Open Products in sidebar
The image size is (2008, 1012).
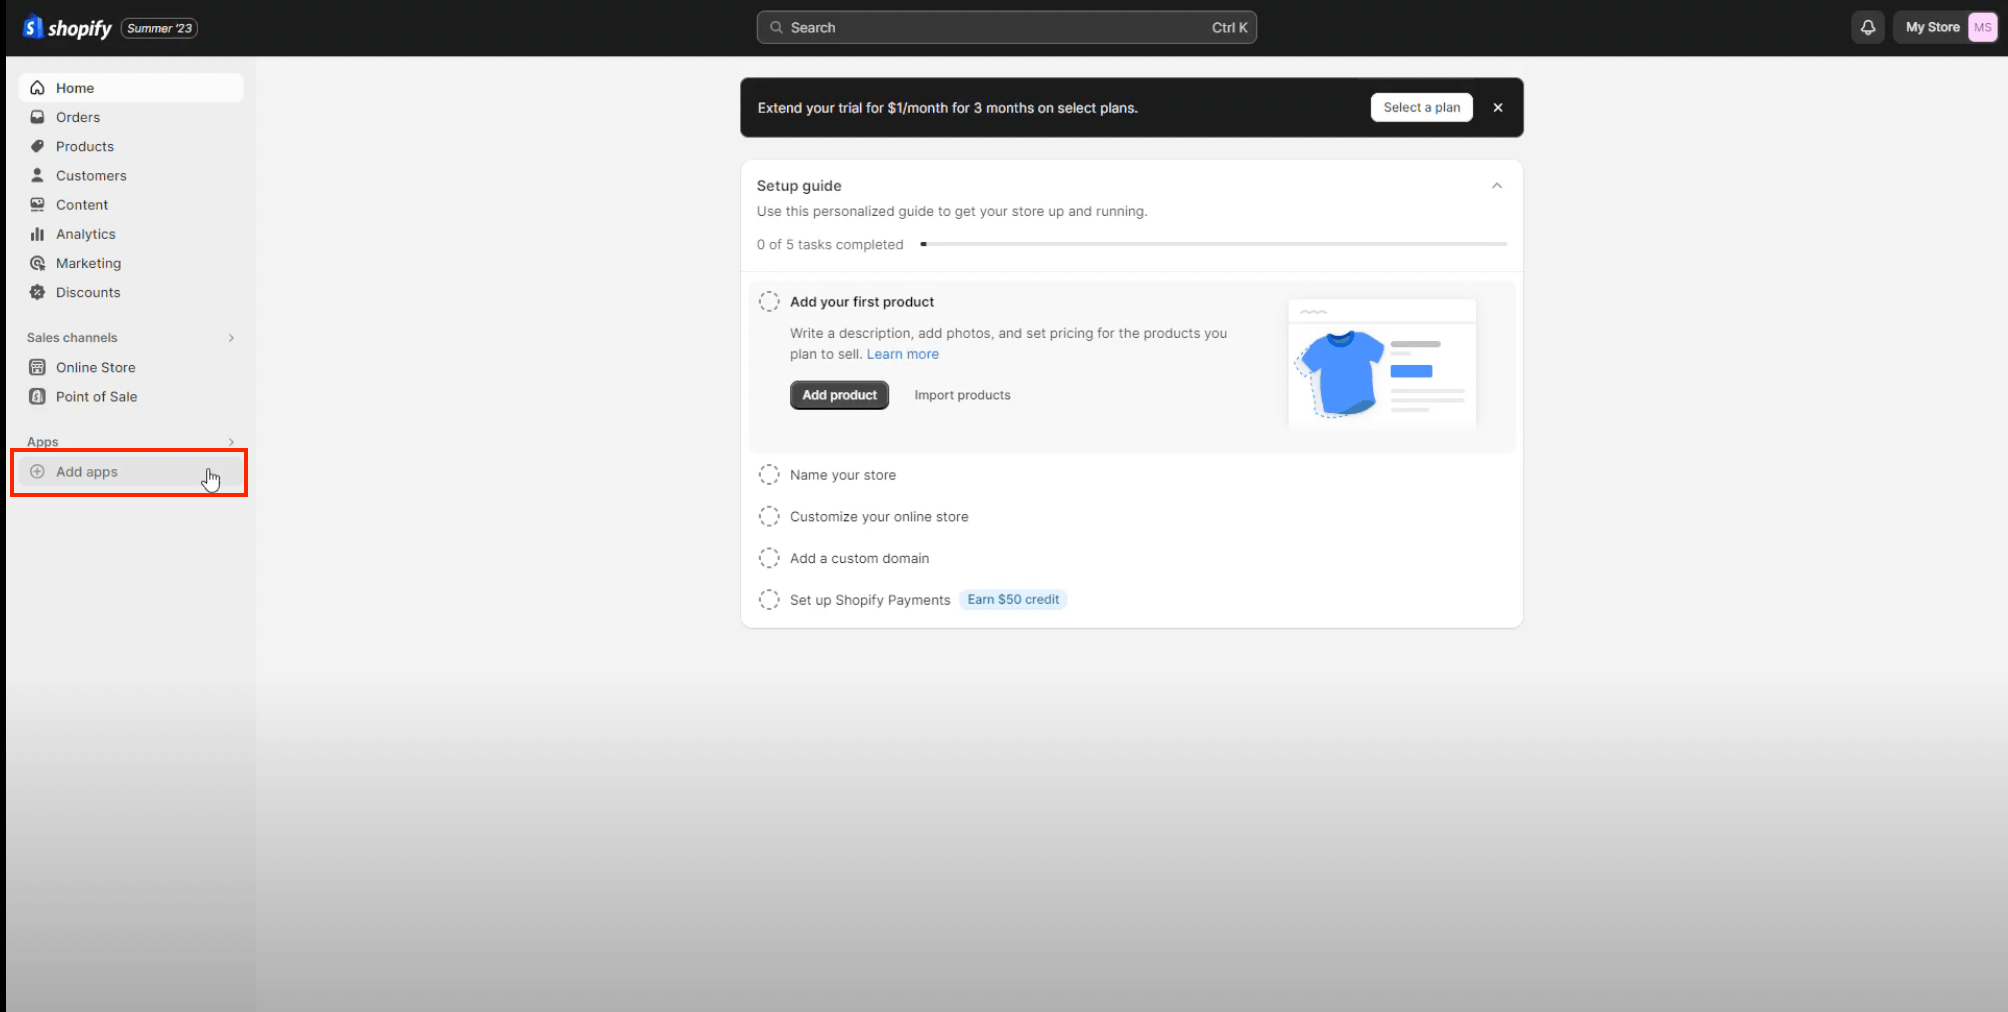[x=131, y=146]
